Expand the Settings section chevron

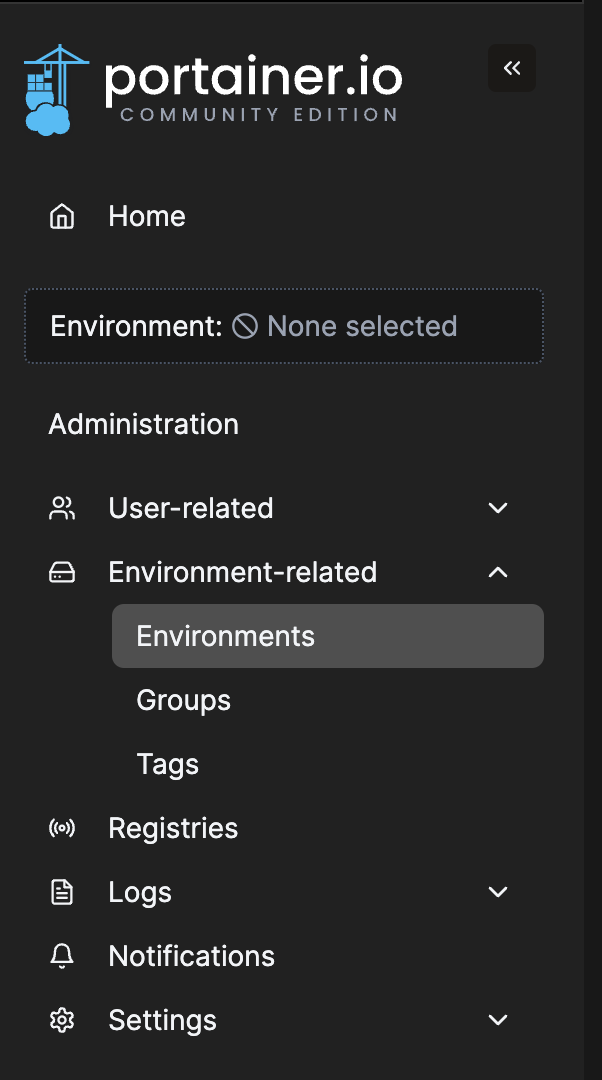(x=498, y=1020)
